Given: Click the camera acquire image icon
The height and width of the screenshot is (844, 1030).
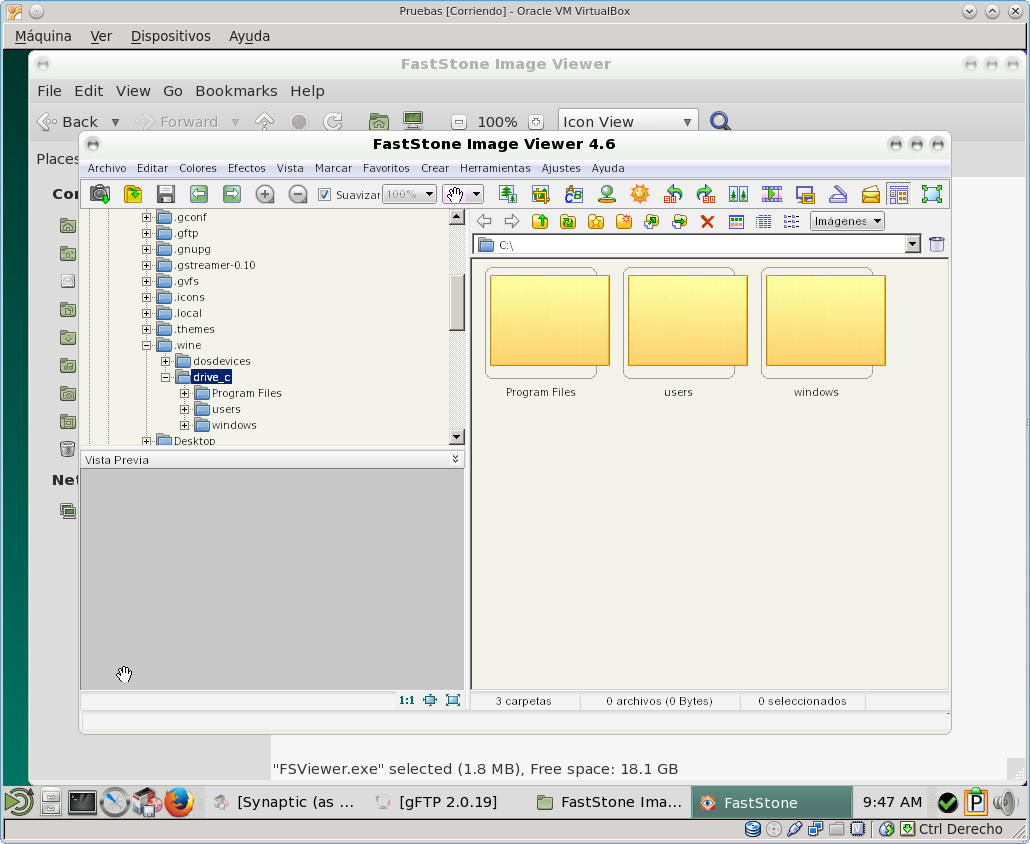Looking at the screenshot, I should click(x=100, y=194).
